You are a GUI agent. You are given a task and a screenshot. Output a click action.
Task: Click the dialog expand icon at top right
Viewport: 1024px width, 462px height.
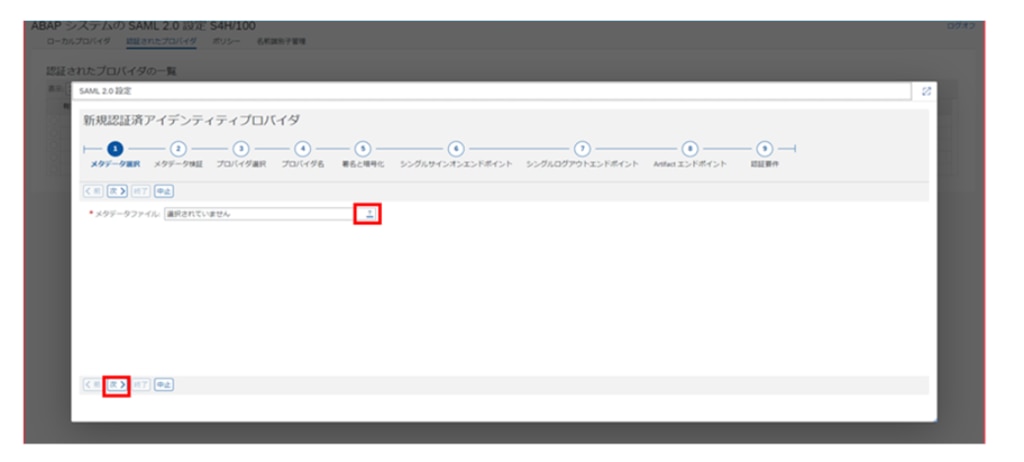coord(926,91)
